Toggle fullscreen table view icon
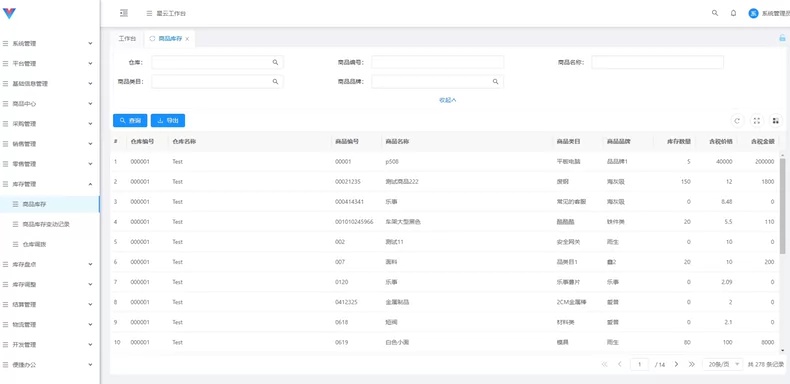The width and height of the screenshot is (790, 384). (756, 120)
